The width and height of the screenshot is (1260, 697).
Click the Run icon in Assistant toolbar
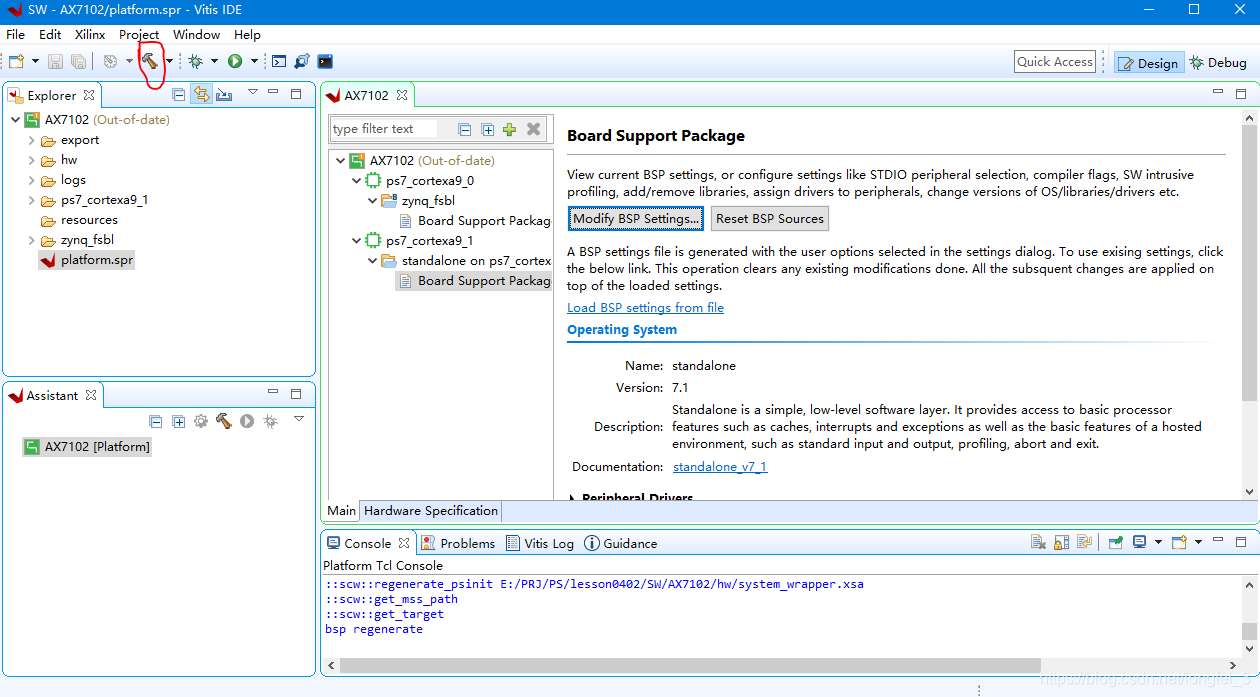247,421
